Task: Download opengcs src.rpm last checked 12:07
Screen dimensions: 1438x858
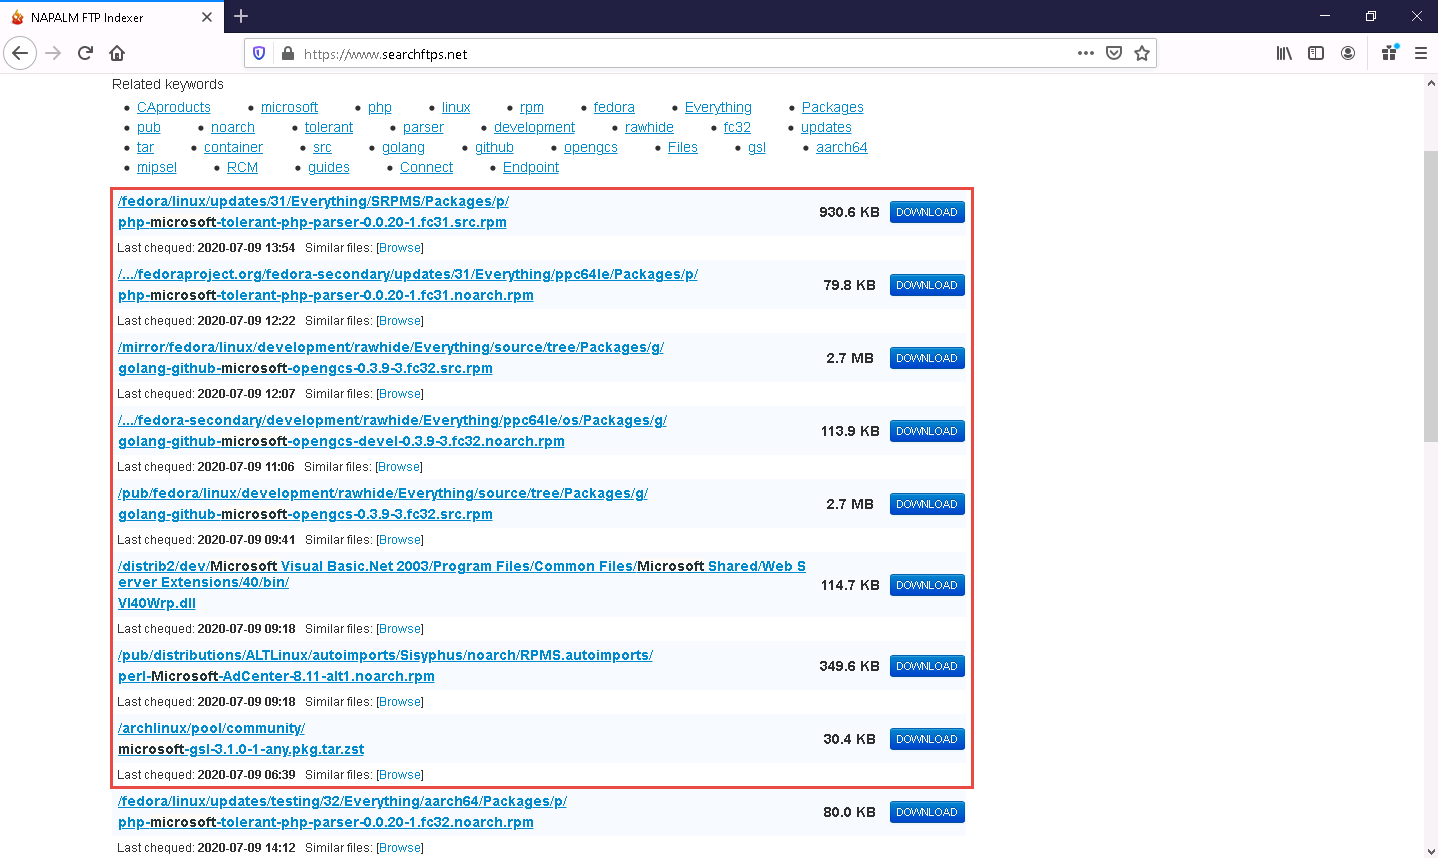Action: [x=927, y=358]
